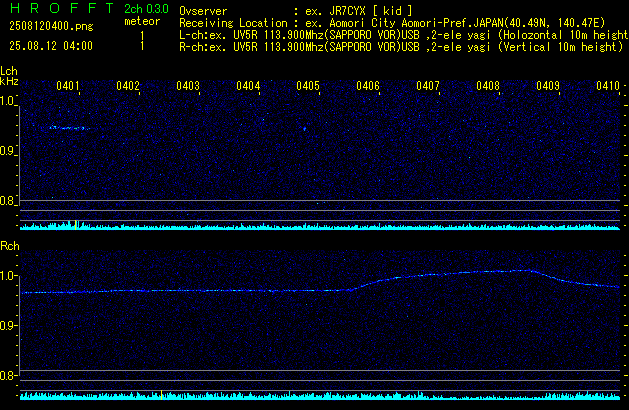Click the 0.9 kHz label on Rch axis
This screenshot has height=410, width=629.
point(7,325)
